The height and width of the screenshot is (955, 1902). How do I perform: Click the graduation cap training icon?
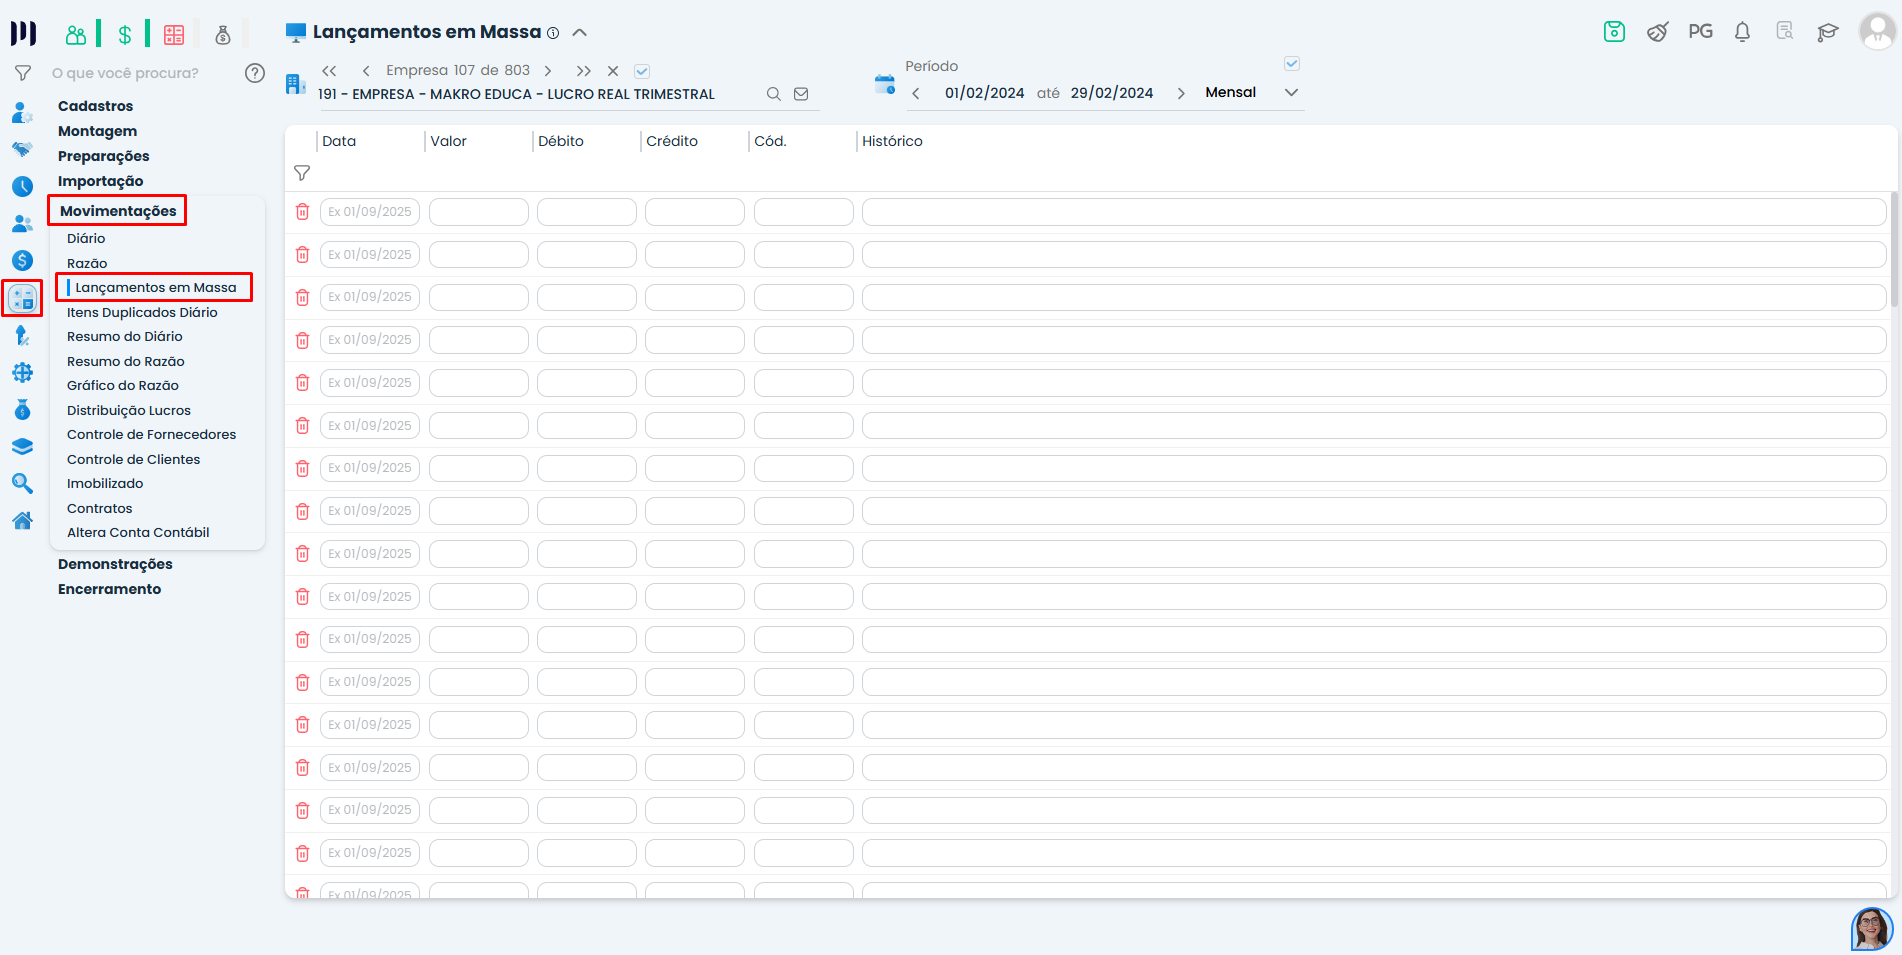click(1828, 32)
